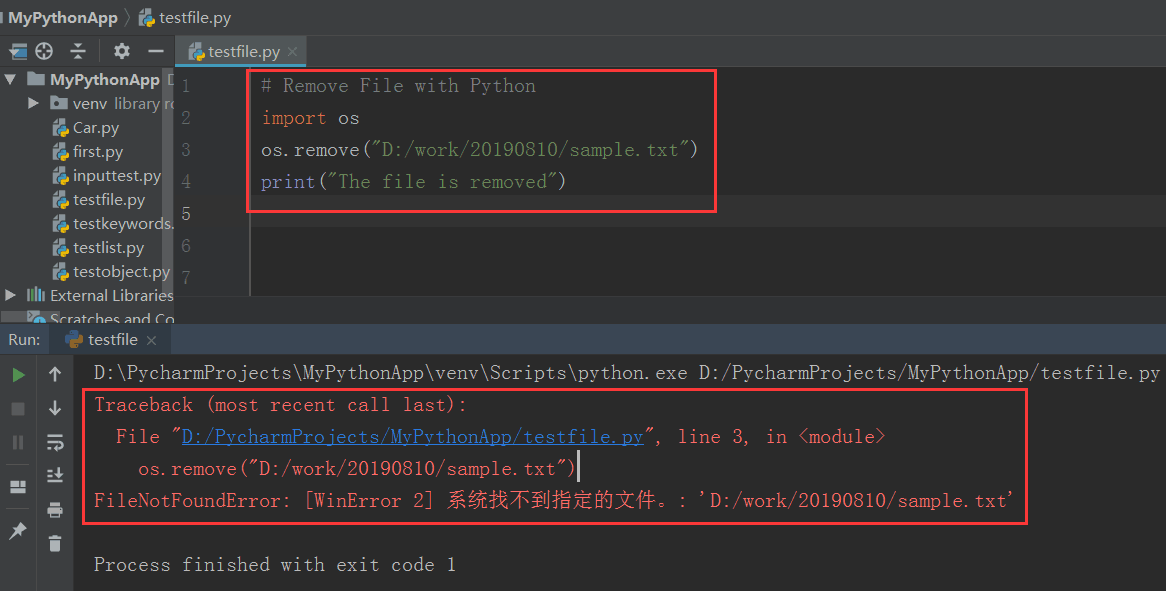Jump up the stack trace with up arrow

[x=55, y=374]
